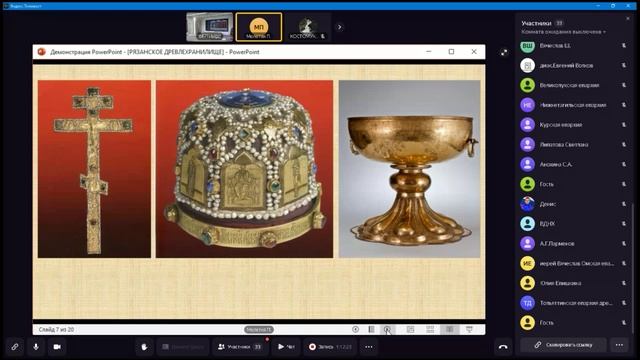Click muted mic icon beside Липатова Светлана
This screenshot has width=640, height=360.
coord(624,144)
